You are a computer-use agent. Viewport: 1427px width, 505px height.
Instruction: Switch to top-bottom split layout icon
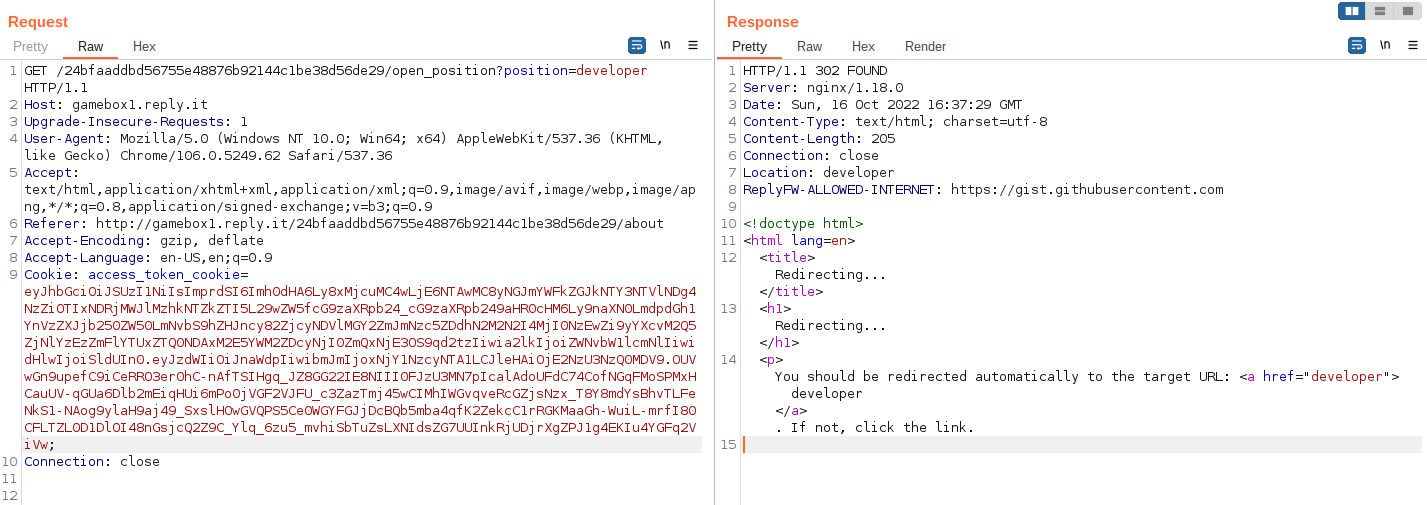pos(1380,11)
